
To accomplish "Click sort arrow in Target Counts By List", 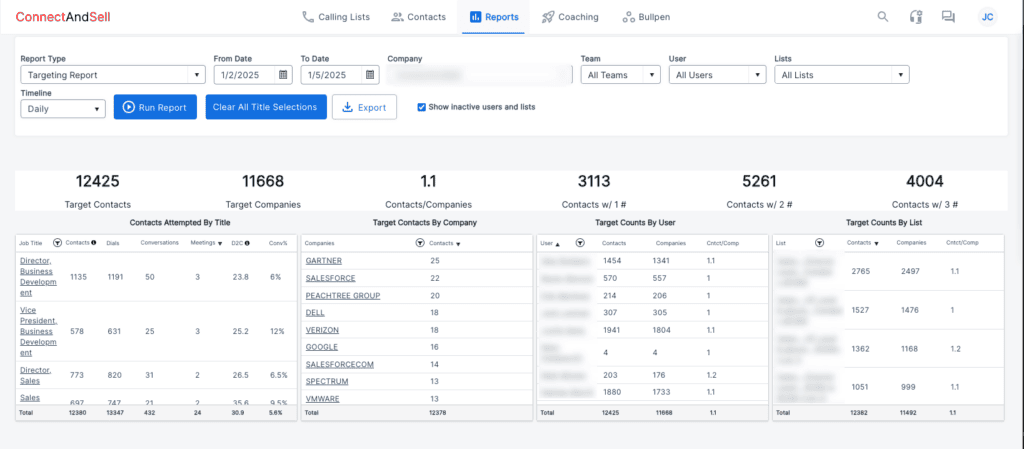I will click(876, 243).
